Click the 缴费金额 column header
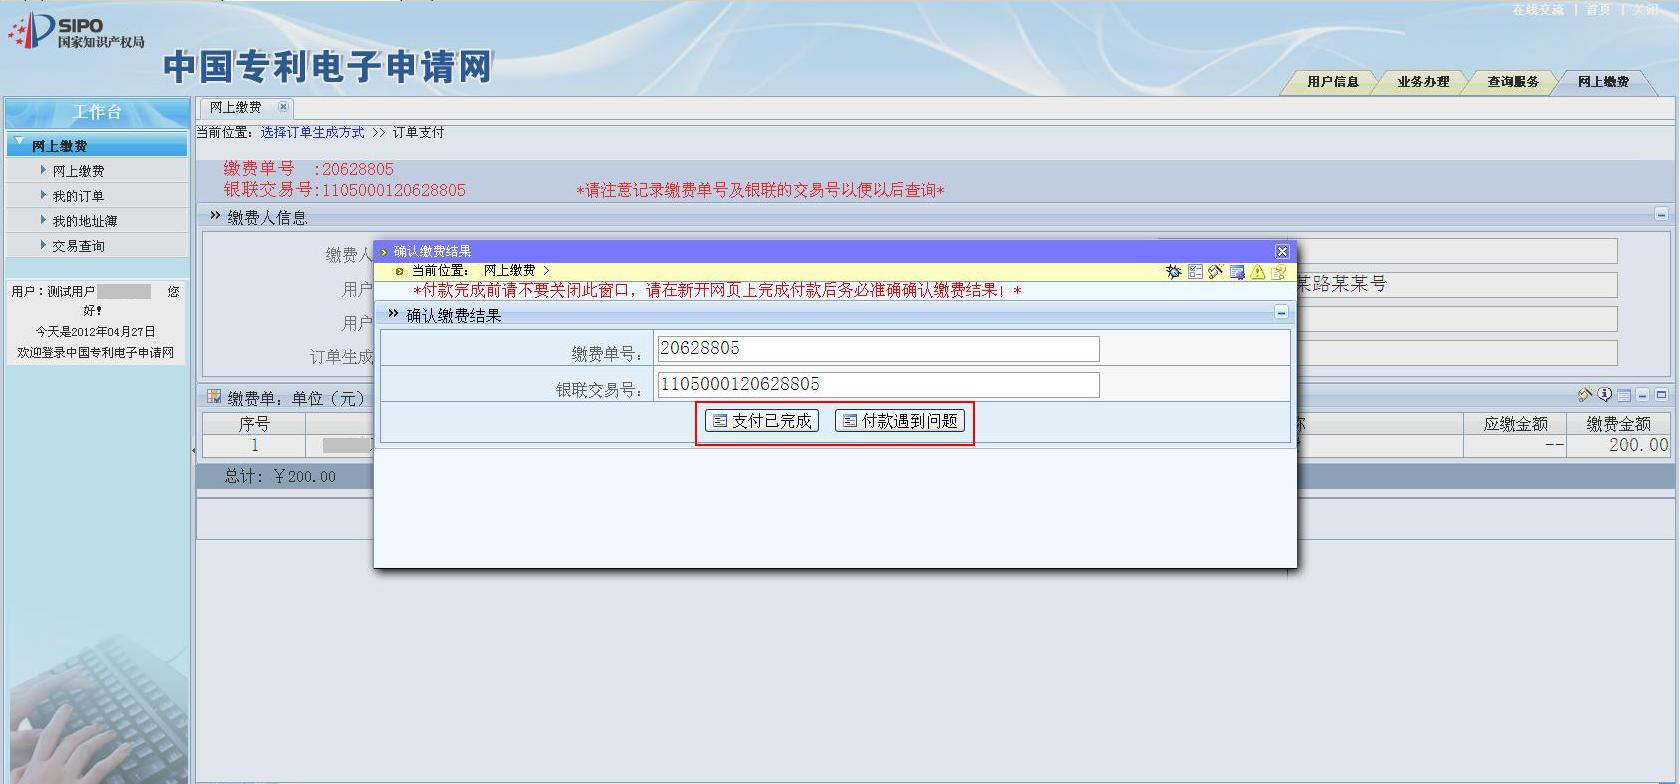Viewport: 1680px width, 784px height. (1618, 424)
